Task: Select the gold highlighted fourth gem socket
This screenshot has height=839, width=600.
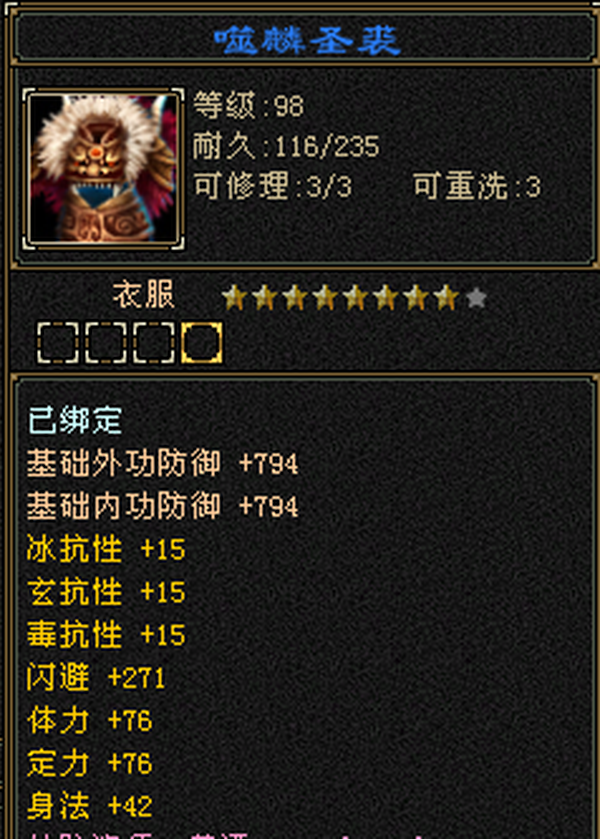Action: (202, 342)
